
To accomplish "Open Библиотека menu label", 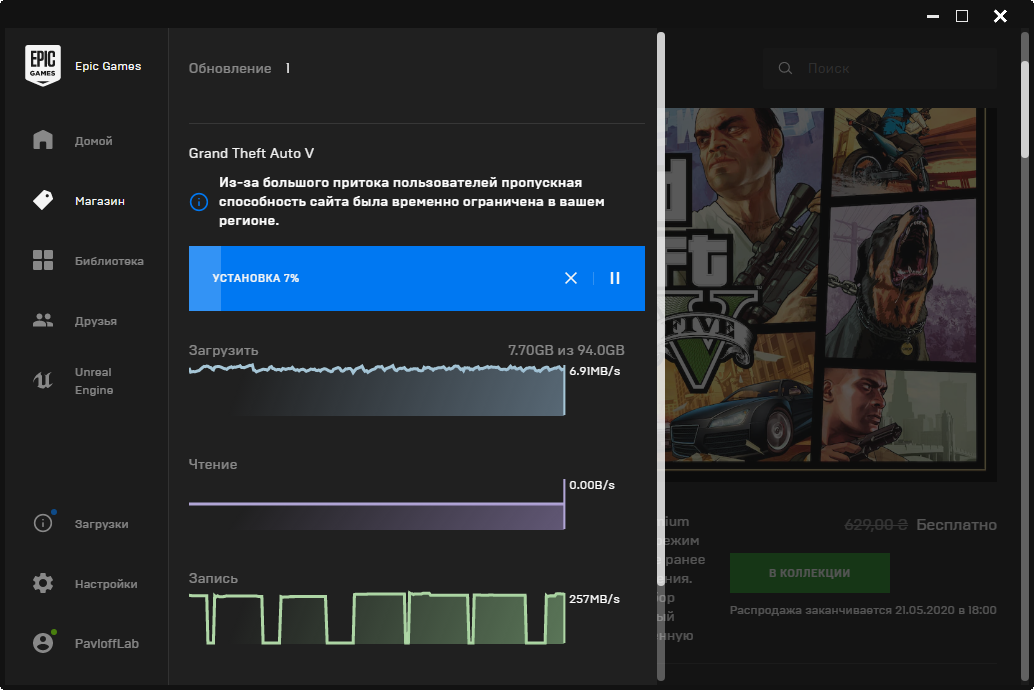I will pos(109,261).
